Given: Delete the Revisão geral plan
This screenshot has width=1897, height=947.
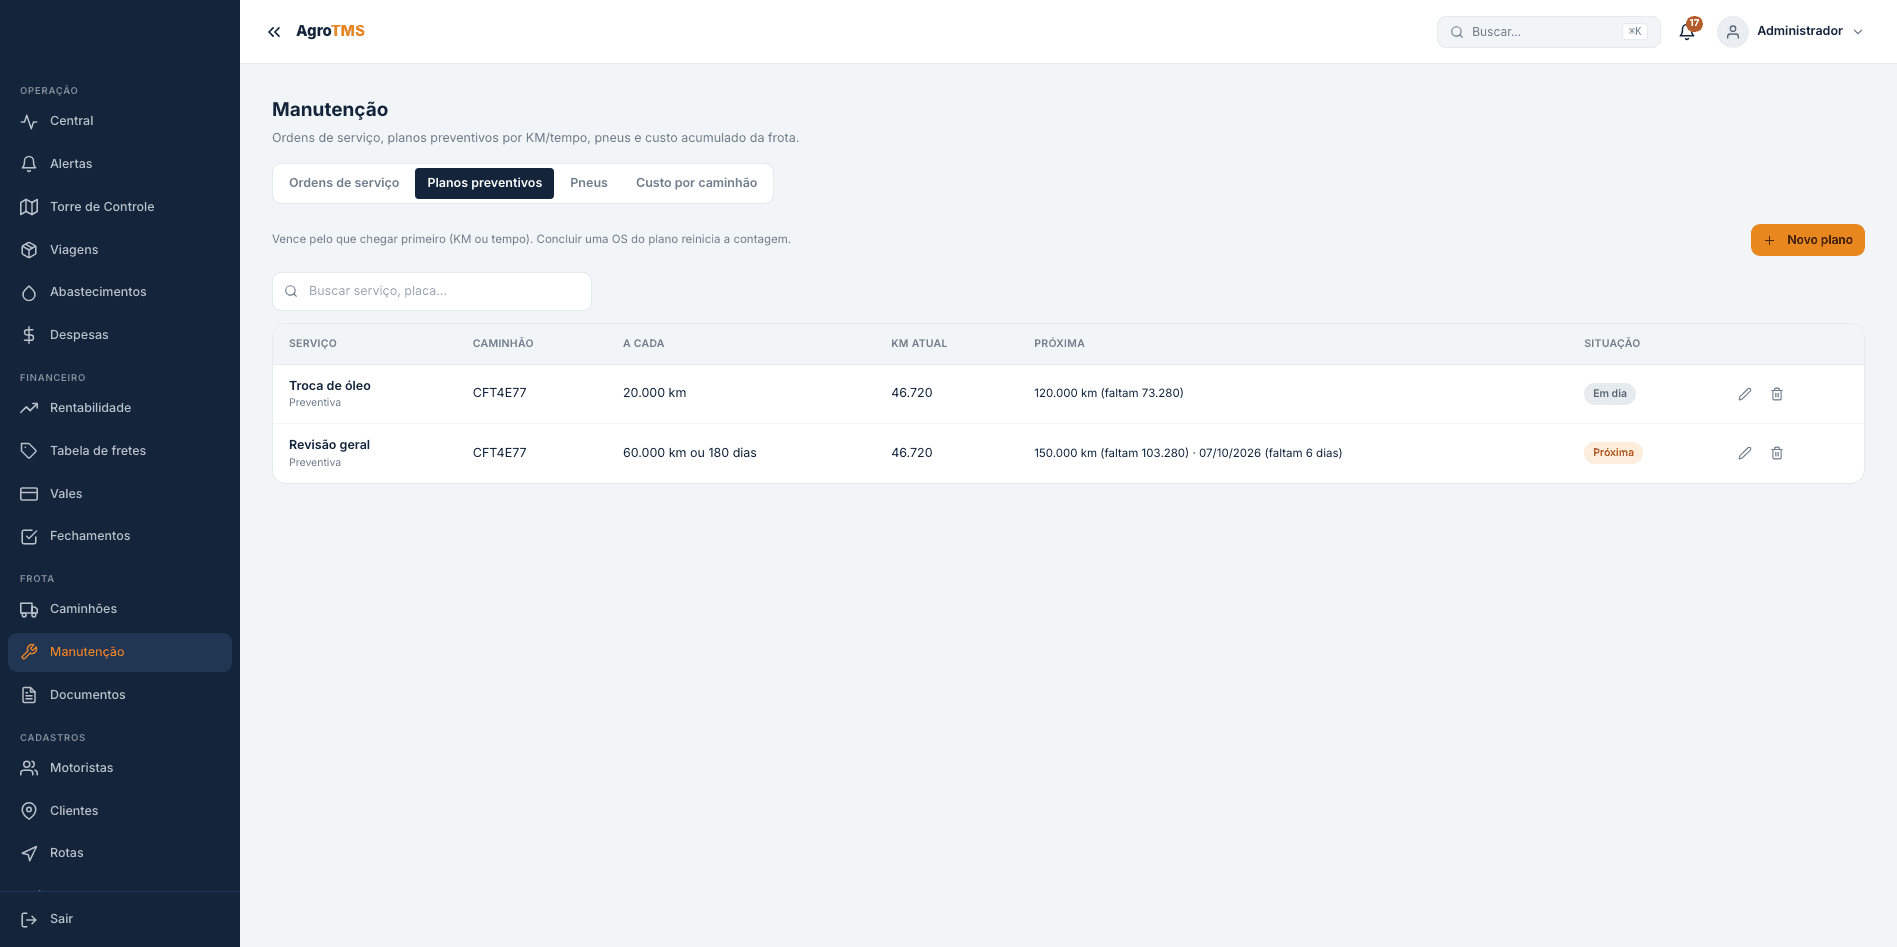Looking at the screenshot, I should 1777,453.
